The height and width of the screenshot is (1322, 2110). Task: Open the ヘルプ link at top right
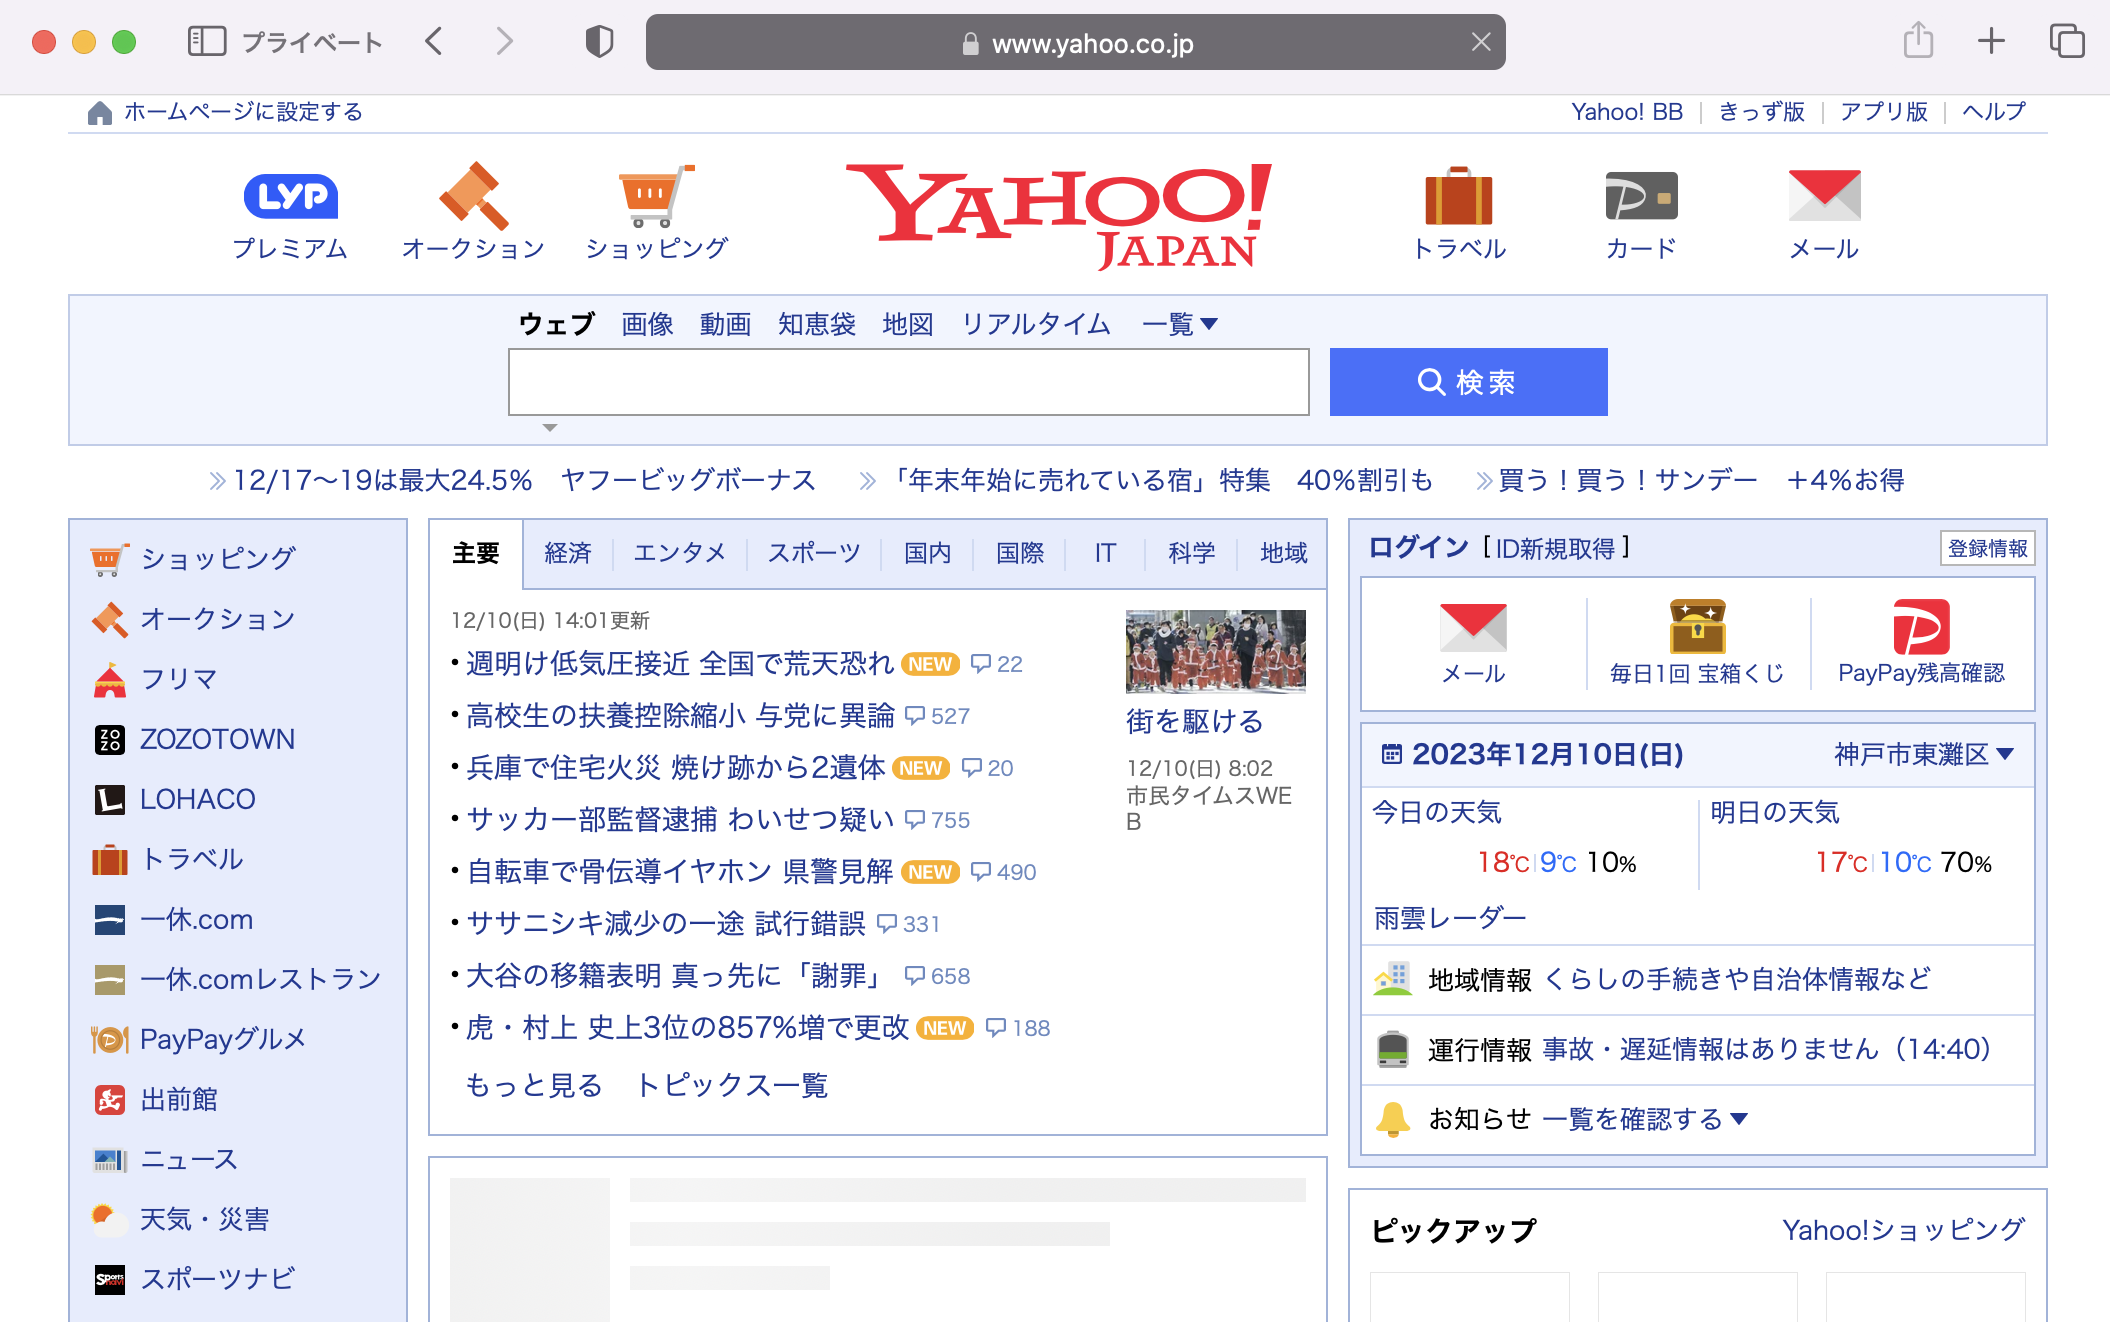point(1994,112)
